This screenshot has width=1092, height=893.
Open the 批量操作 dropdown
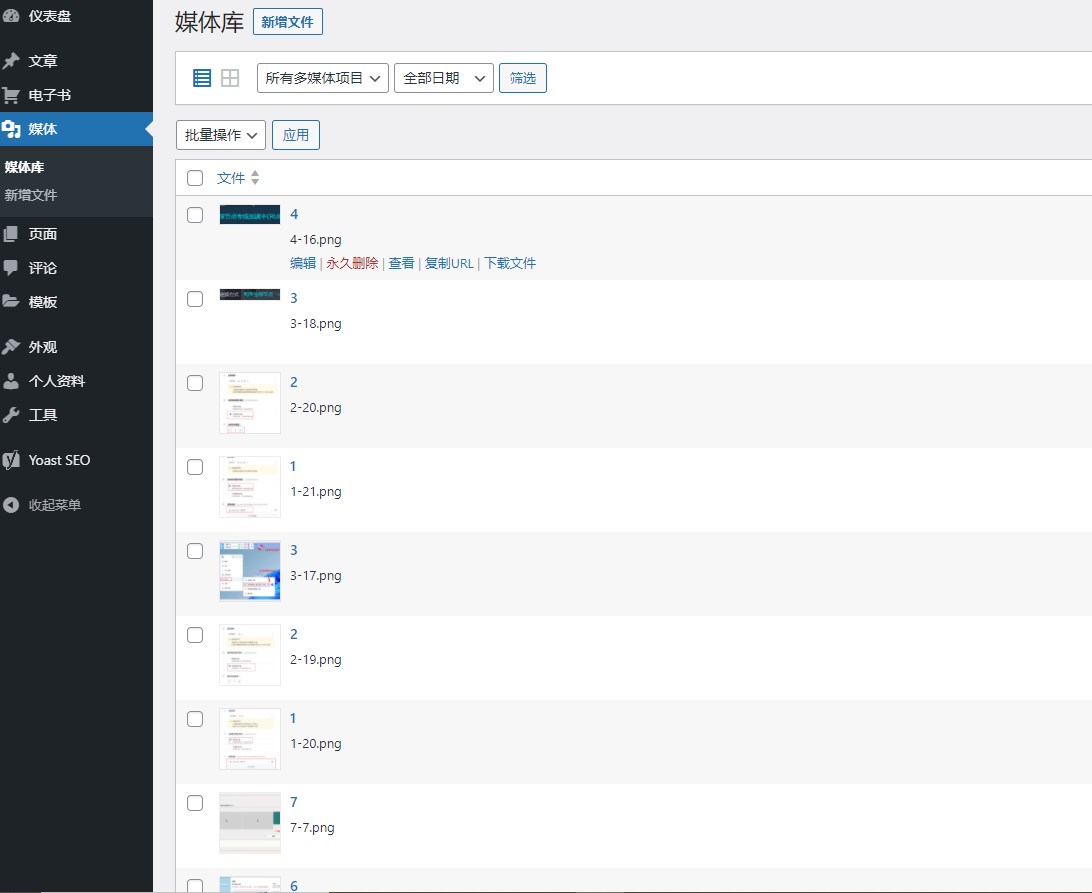pos(221,135)
